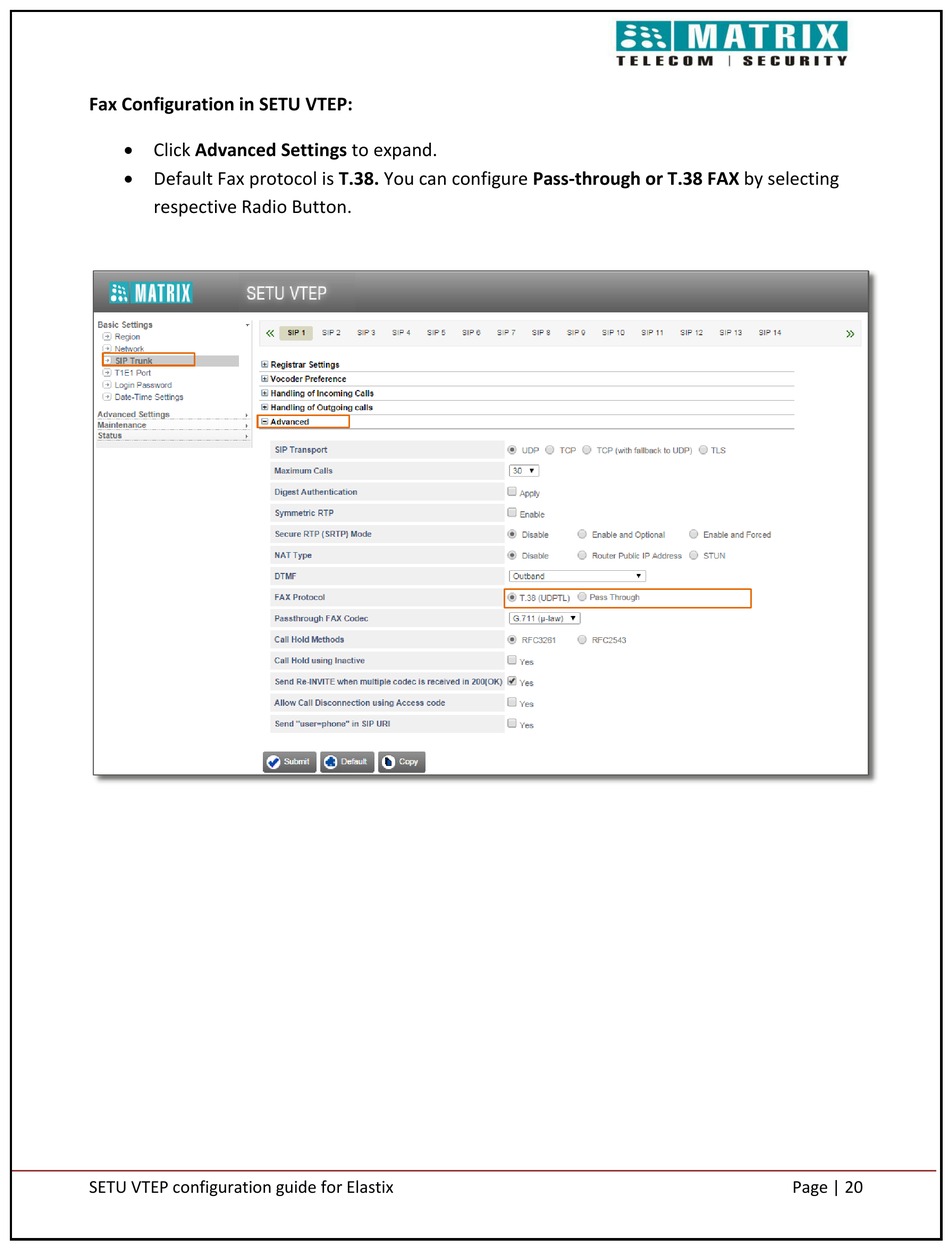Select SIP Trunk in Basic Settings
Image resolution: width=950 pixels, height=1248 pixels.
[133, 361]
